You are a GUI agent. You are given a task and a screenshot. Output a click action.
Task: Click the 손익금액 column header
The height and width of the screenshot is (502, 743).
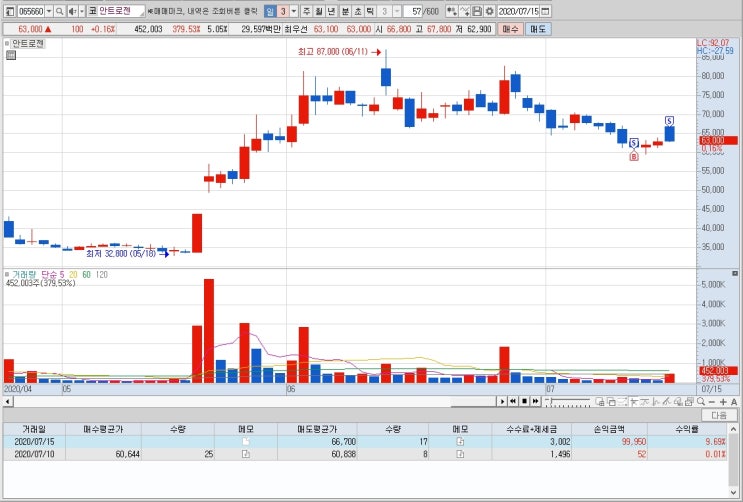point(609,429)
